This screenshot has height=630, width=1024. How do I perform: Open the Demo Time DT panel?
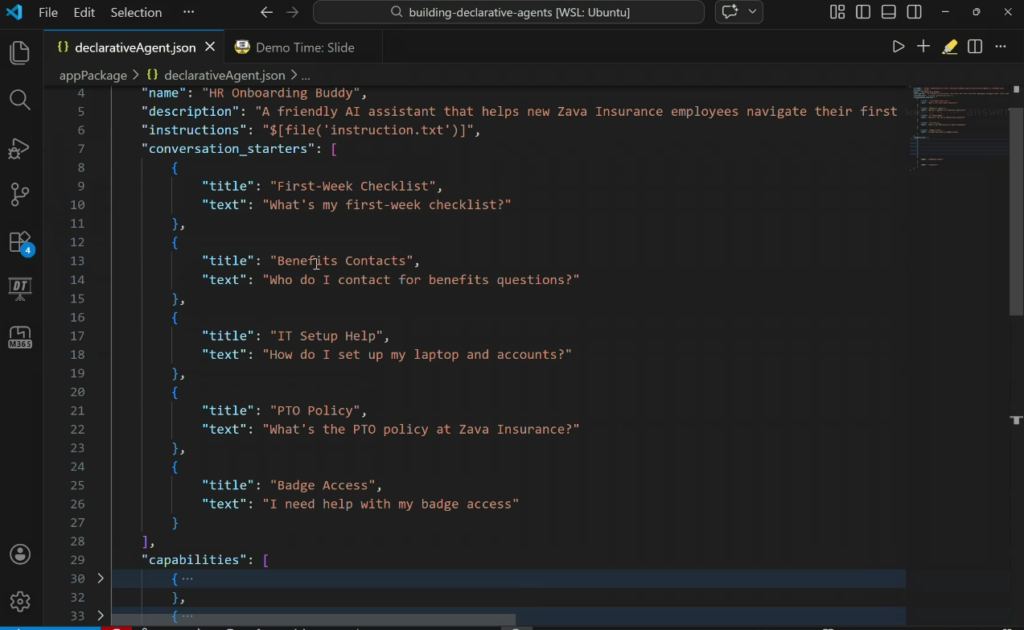click(19, 289)
